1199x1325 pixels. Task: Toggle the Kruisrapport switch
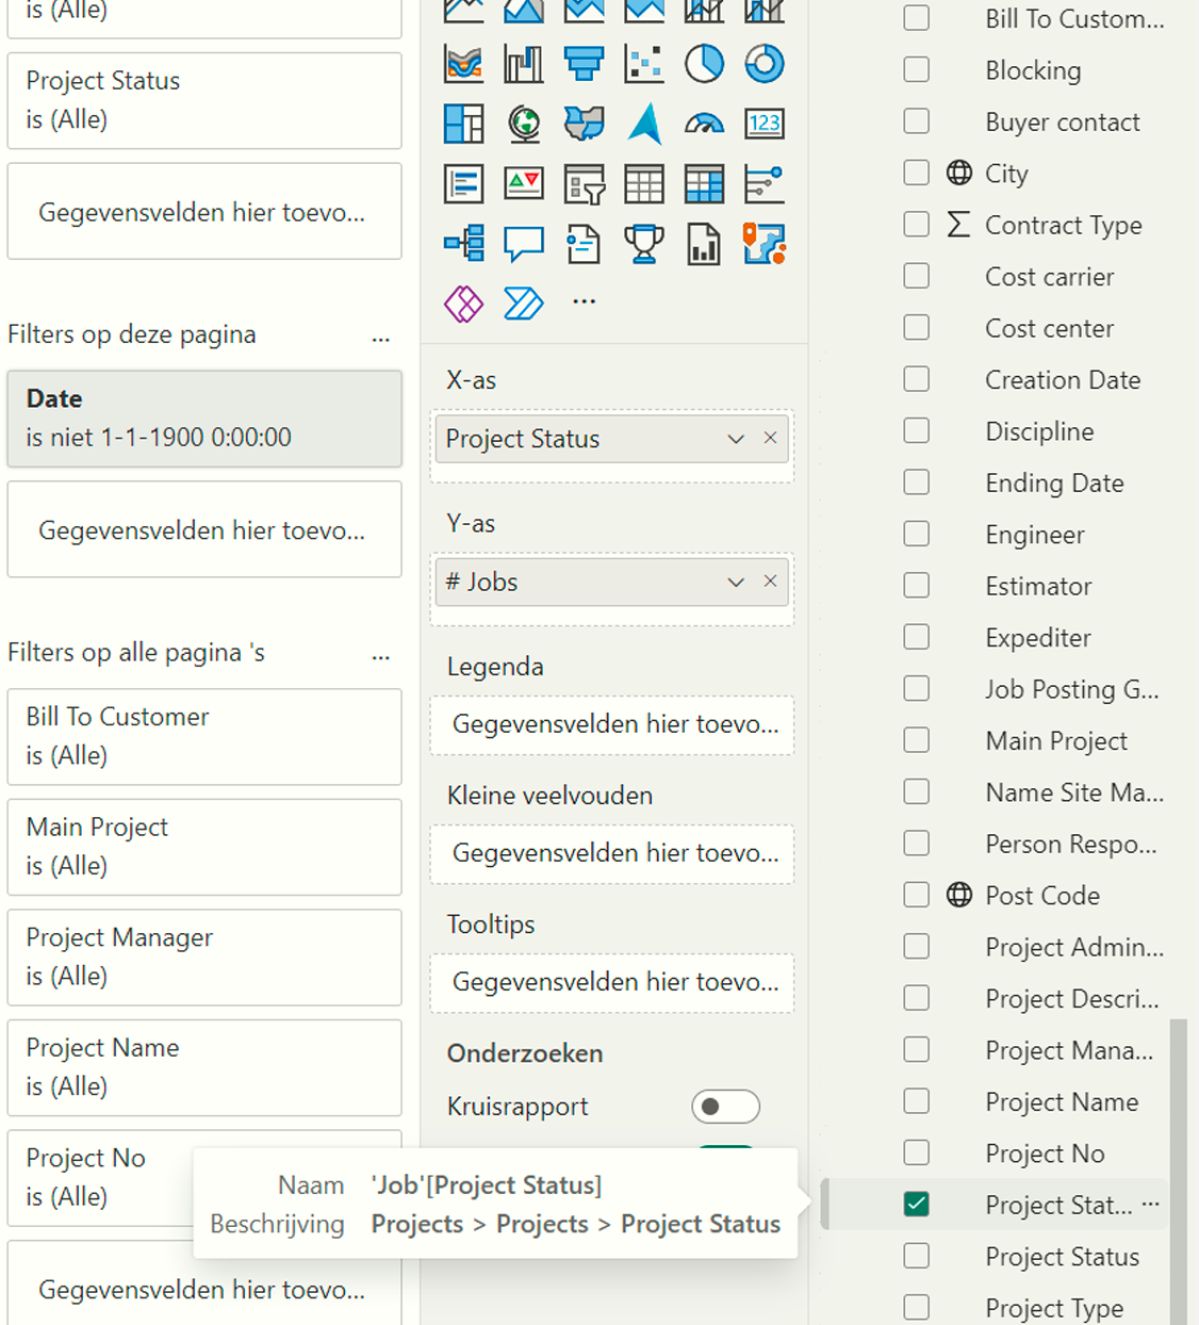click(725, 1106)
